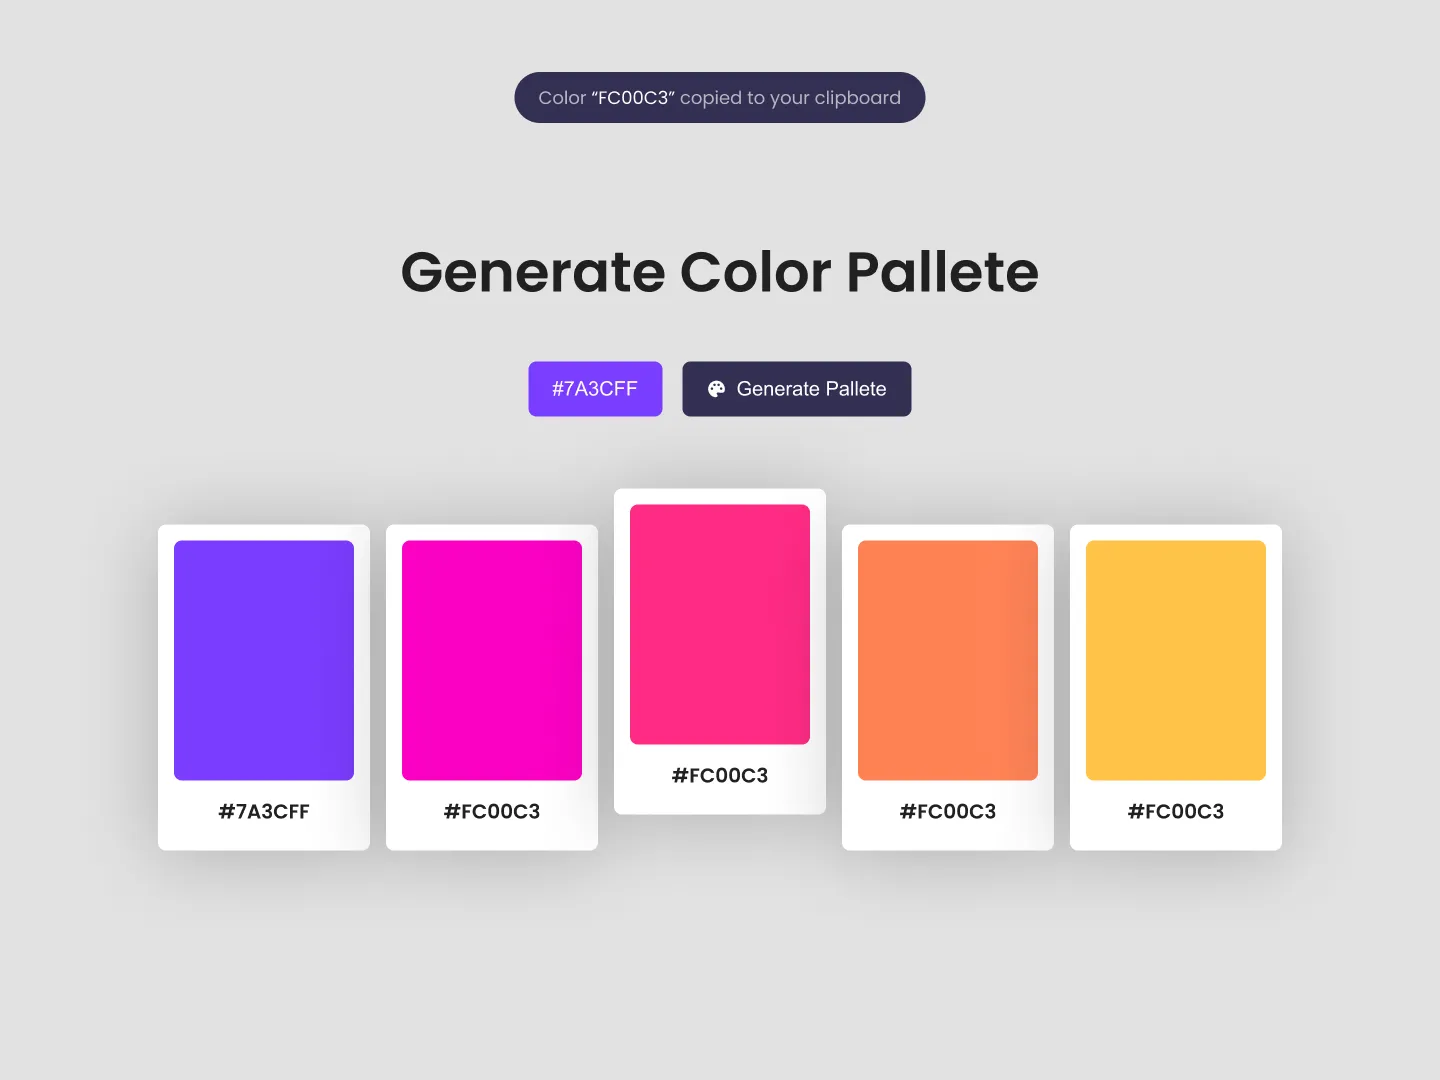Select the orange gradient color swatch

tap(947, 660)
